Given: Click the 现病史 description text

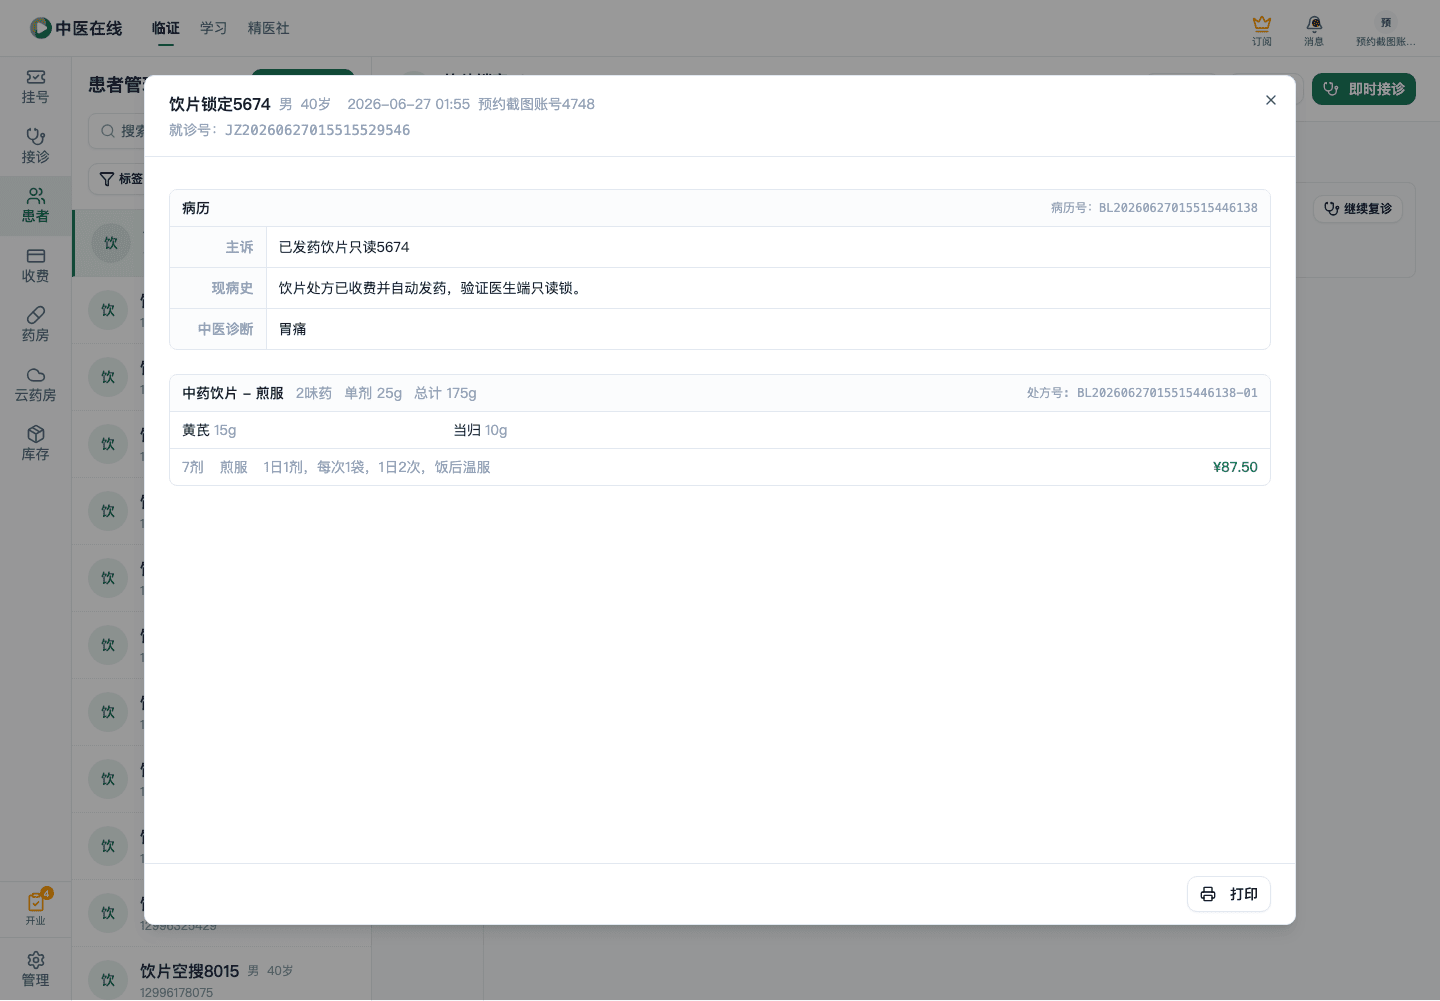Looking at the screenshot, I should tap(431, 288).
